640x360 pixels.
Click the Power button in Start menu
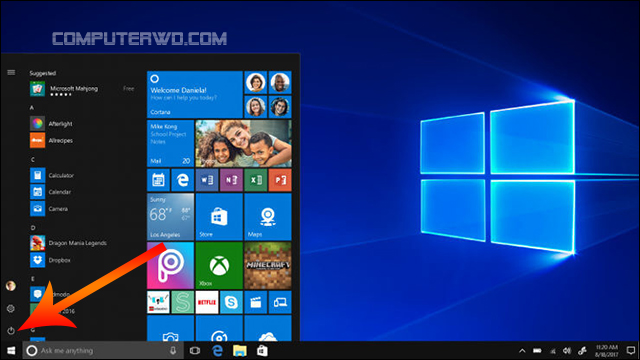pos(11,331)
